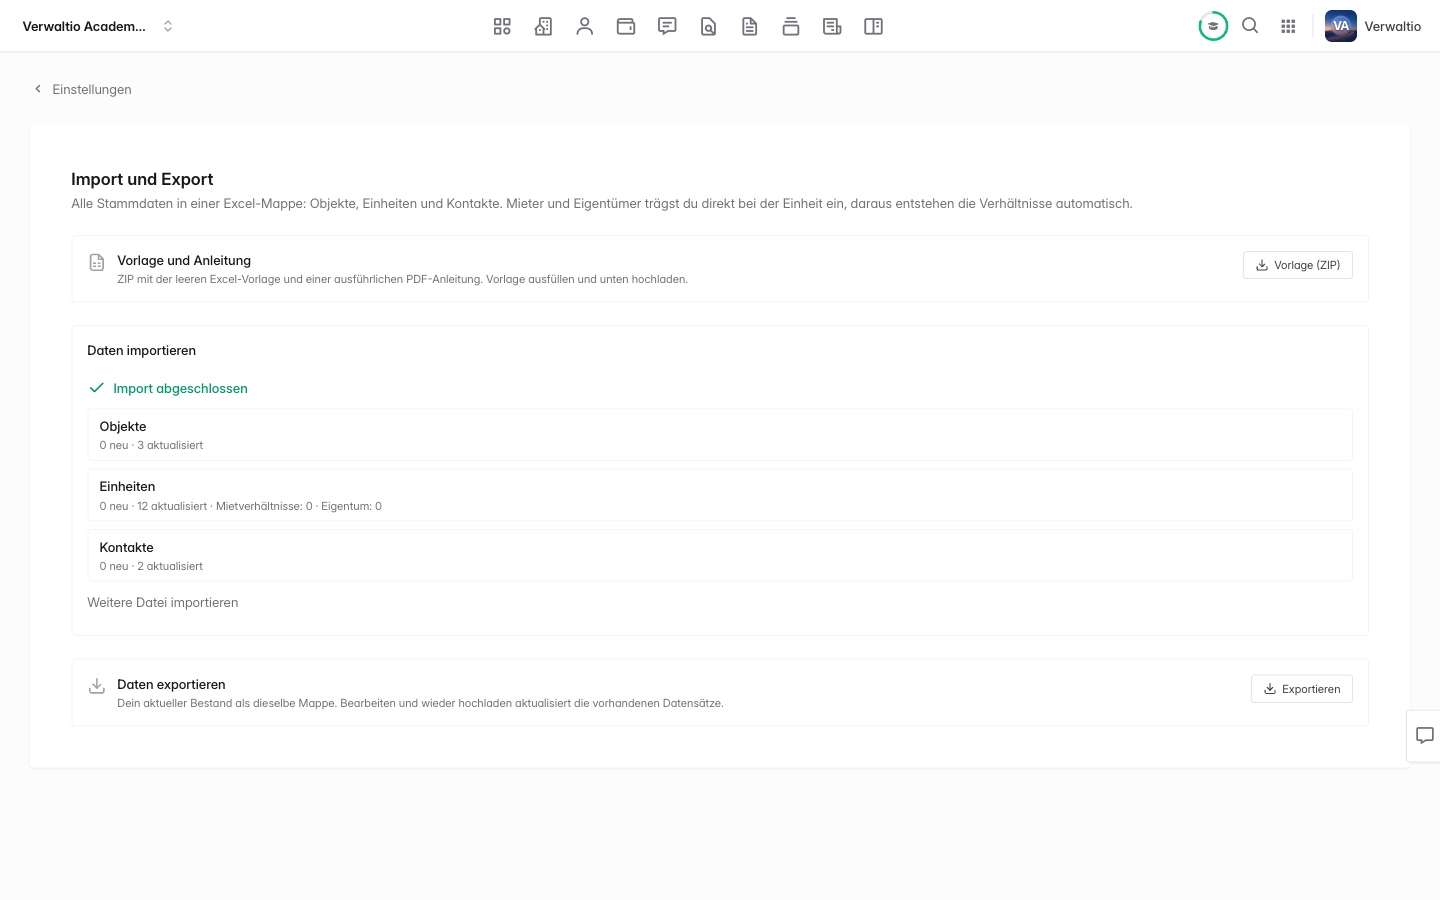
Task: Click the 'Import abgeschlossen' status text
Action: point(180,389)
